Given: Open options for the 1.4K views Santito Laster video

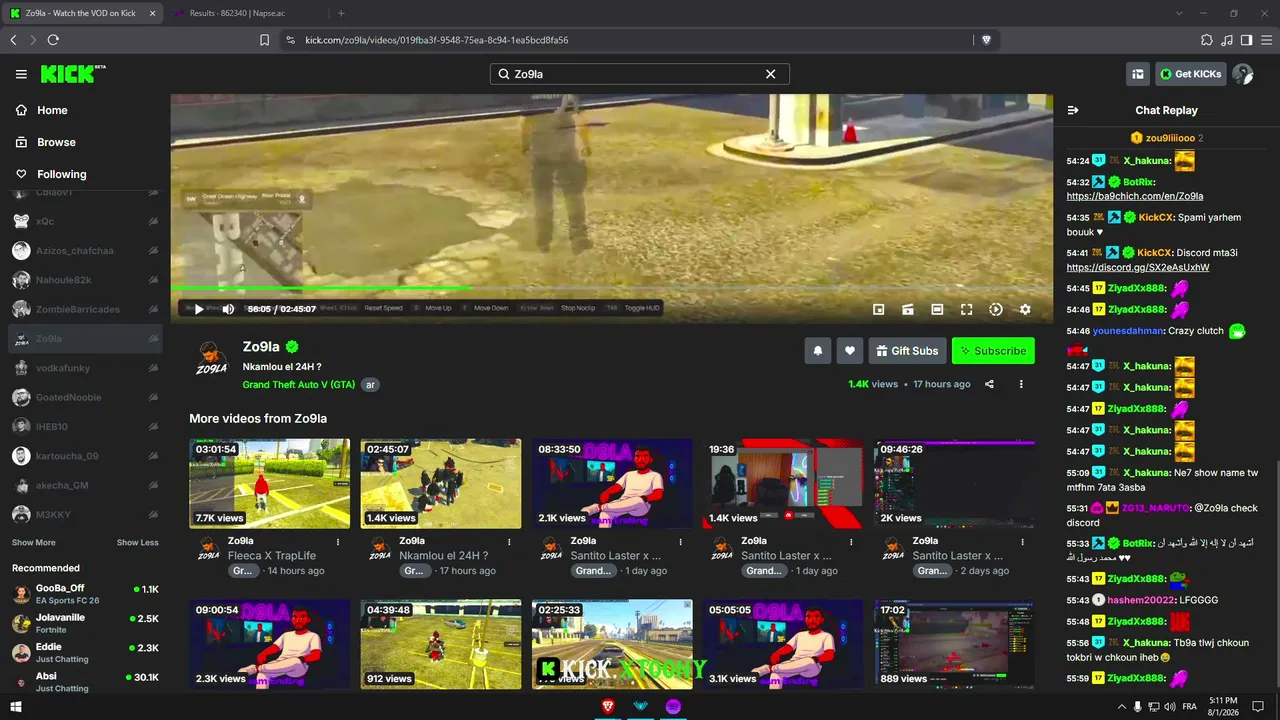Looking at the screenshot, I should [851, 542].
